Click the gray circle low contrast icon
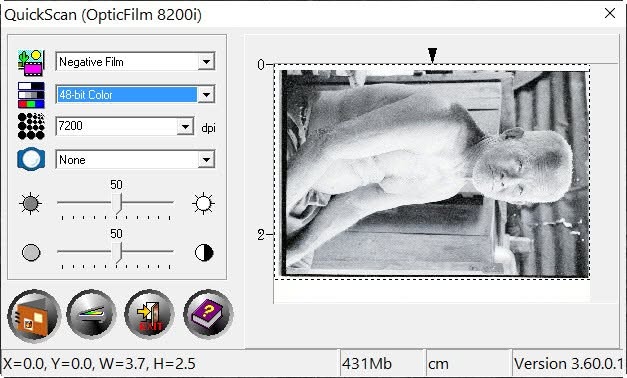The height and width of the screenshot is (378, 627). pos(31,252)
